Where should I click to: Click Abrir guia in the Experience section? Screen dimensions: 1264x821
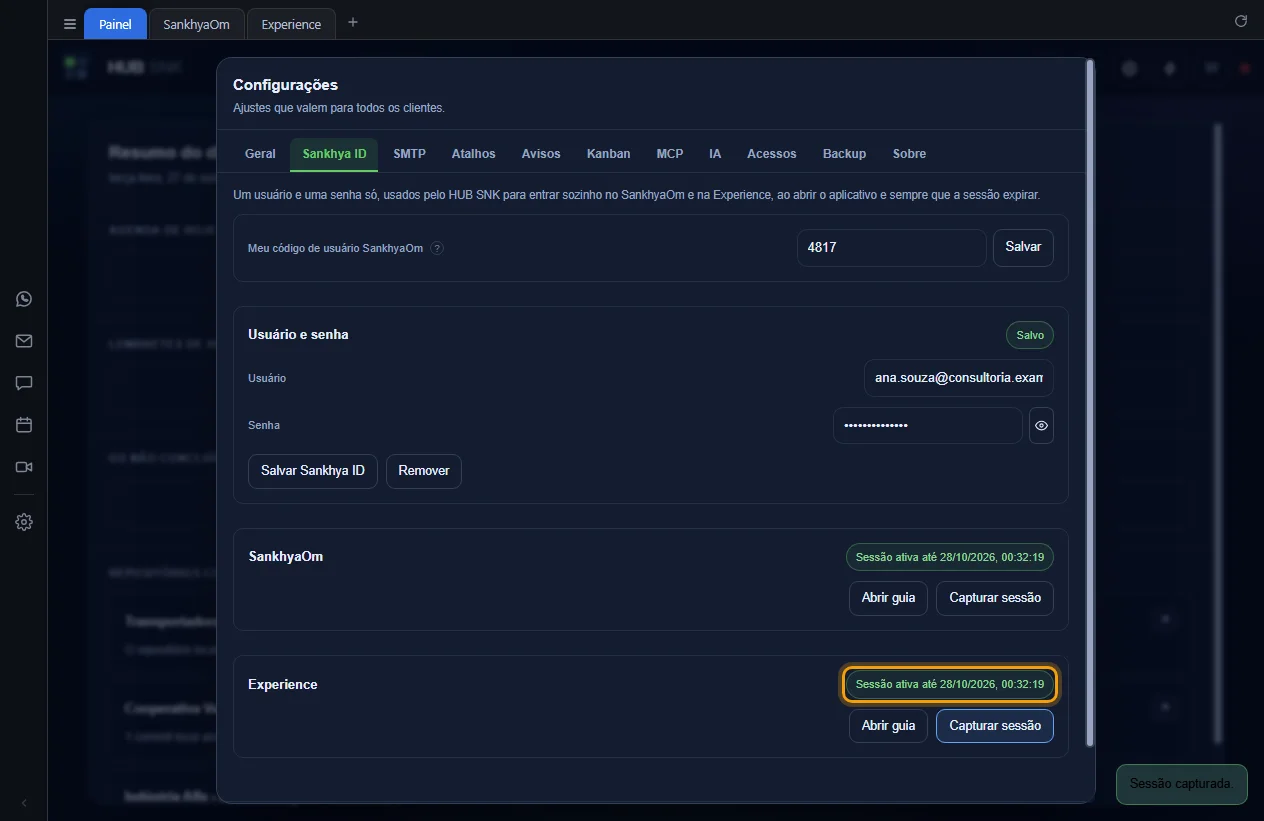[888, 726]
